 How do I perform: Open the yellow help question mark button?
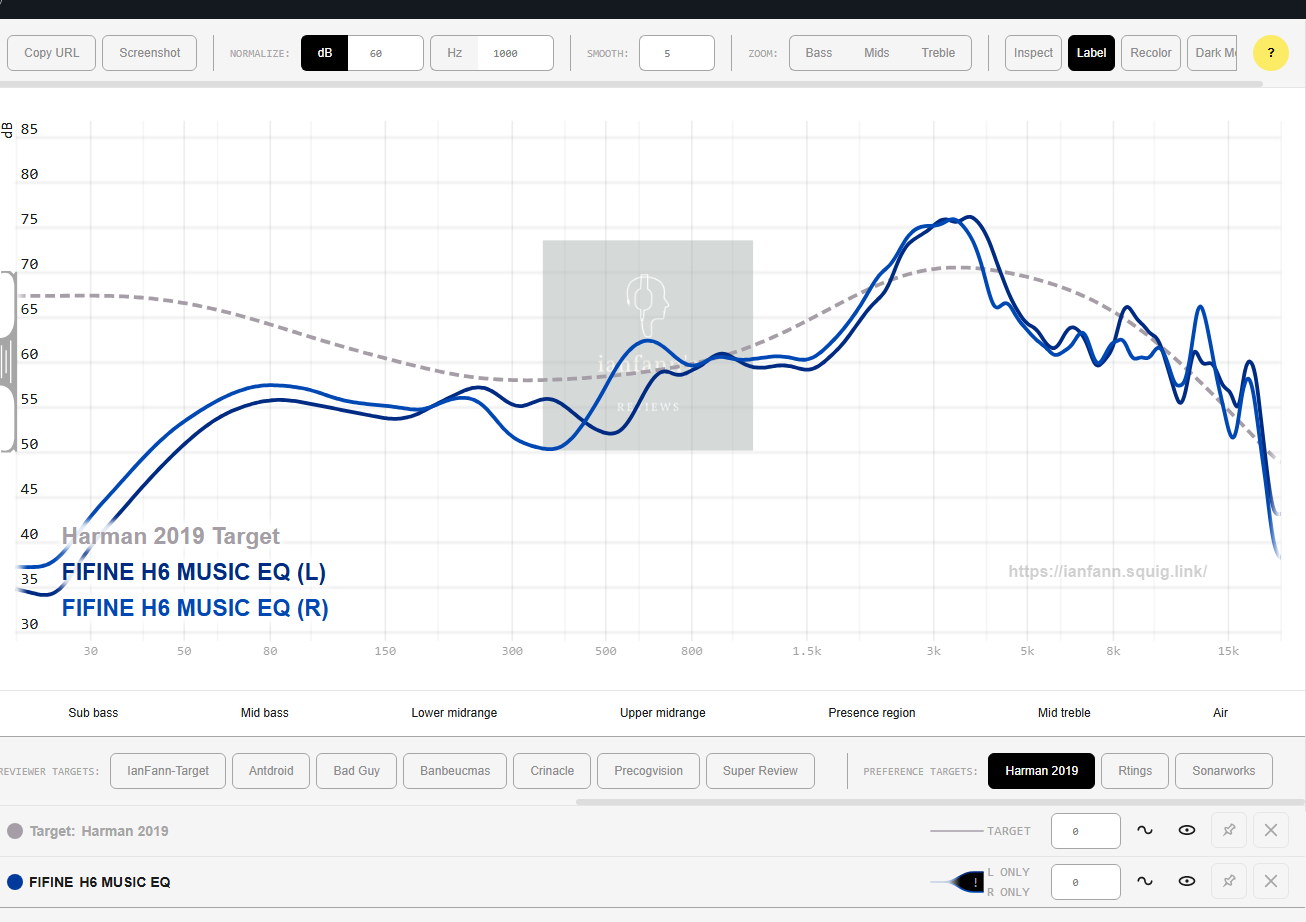pyautogui.click(x=1270, y=53)
